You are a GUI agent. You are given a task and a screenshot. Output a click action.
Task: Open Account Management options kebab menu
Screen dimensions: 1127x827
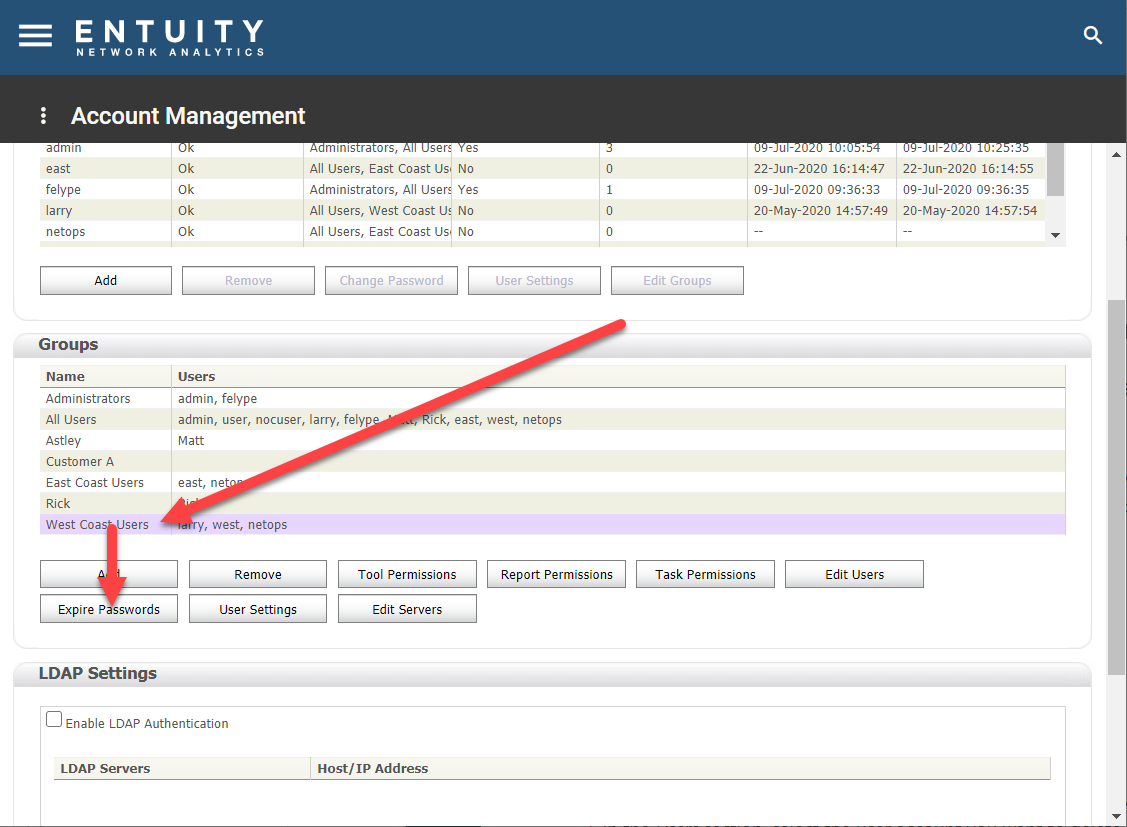(43, 116)
